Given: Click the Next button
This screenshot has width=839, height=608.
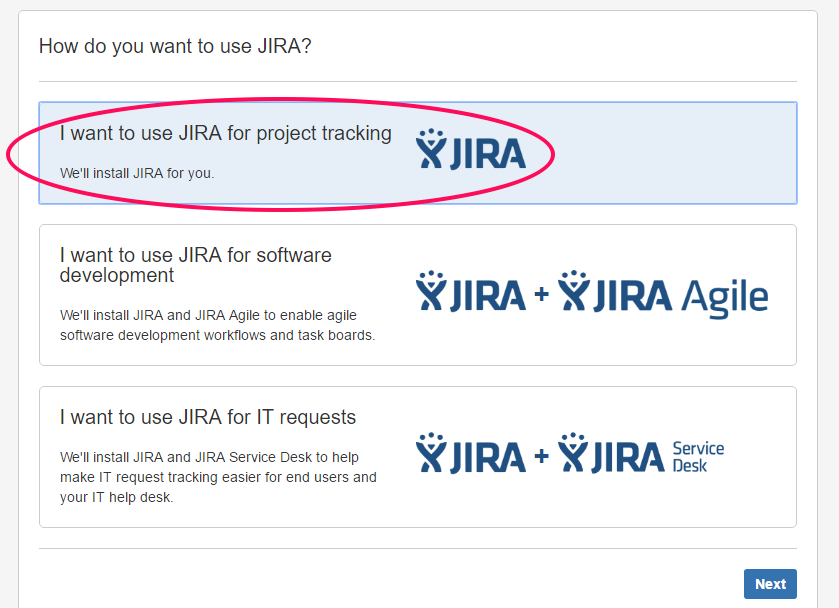Looking at the screenshot, I should (770, 584).
